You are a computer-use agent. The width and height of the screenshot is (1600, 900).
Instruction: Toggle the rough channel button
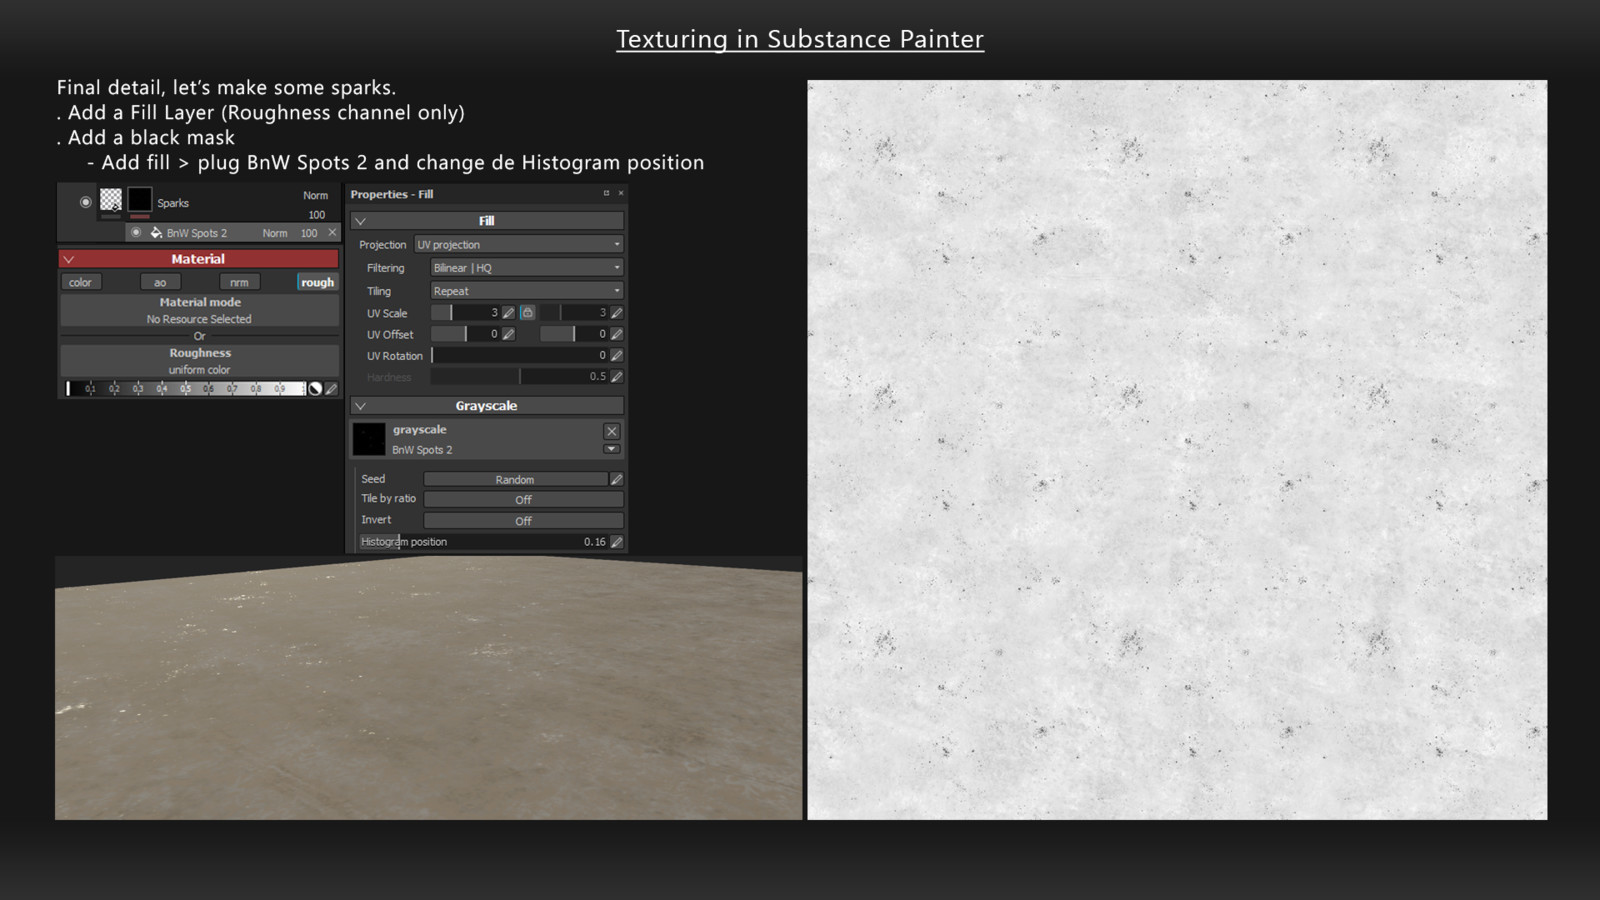pos(317,283)
